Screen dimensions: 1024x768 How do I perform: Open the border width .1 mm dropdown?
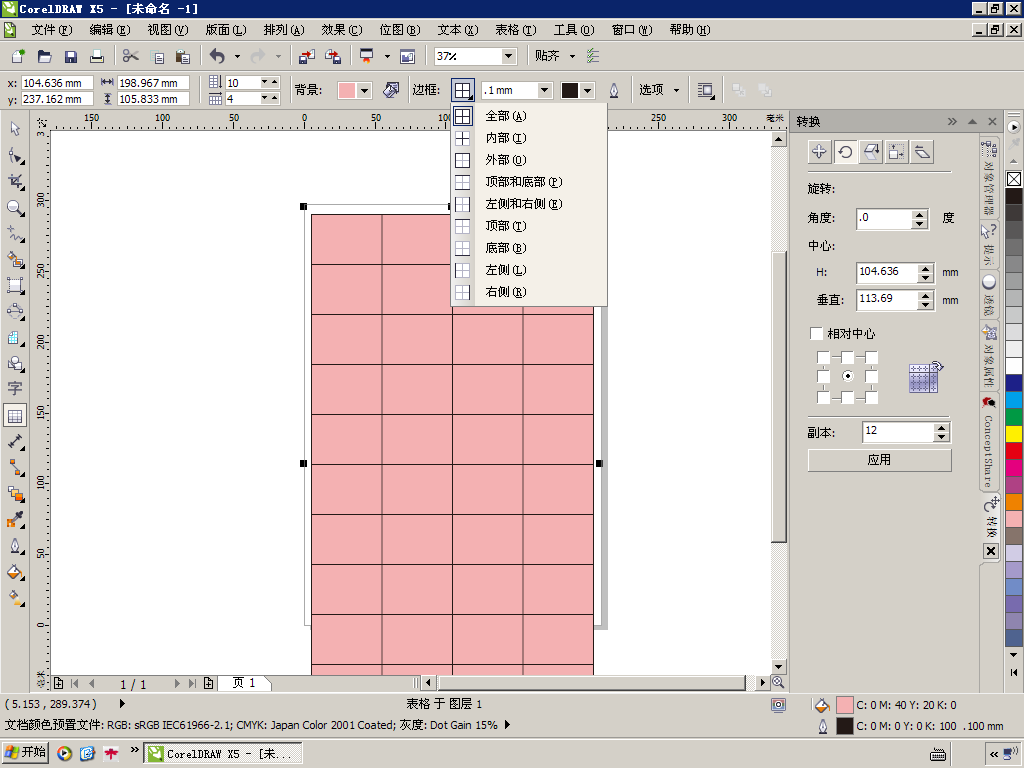pos(545,90)
